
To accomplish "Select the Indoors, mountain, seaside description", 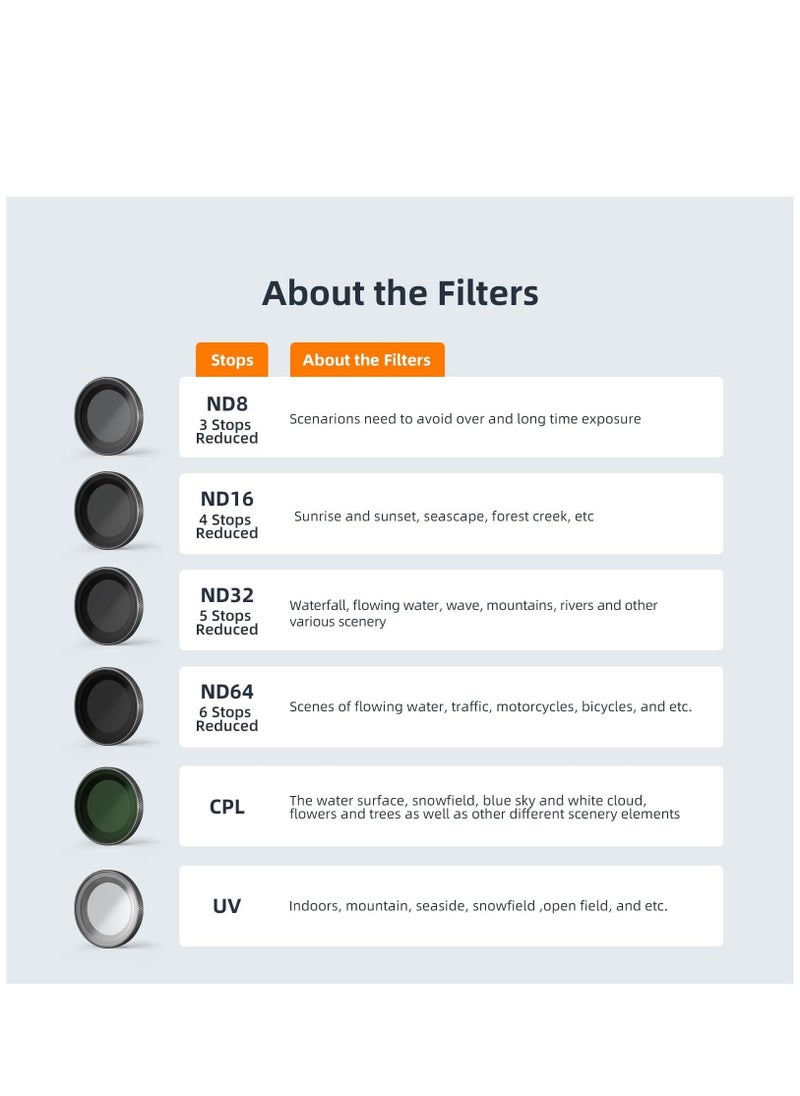I will (x=478, y=906).
